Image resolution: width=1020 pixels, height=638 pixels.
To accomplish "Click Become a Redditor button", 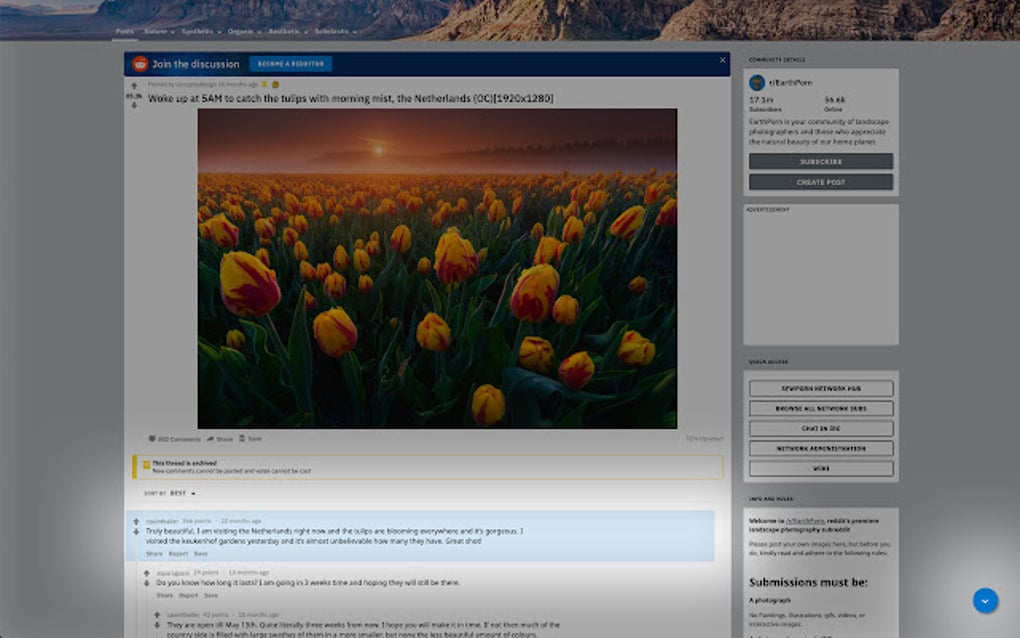I will [x=291, y=64].
